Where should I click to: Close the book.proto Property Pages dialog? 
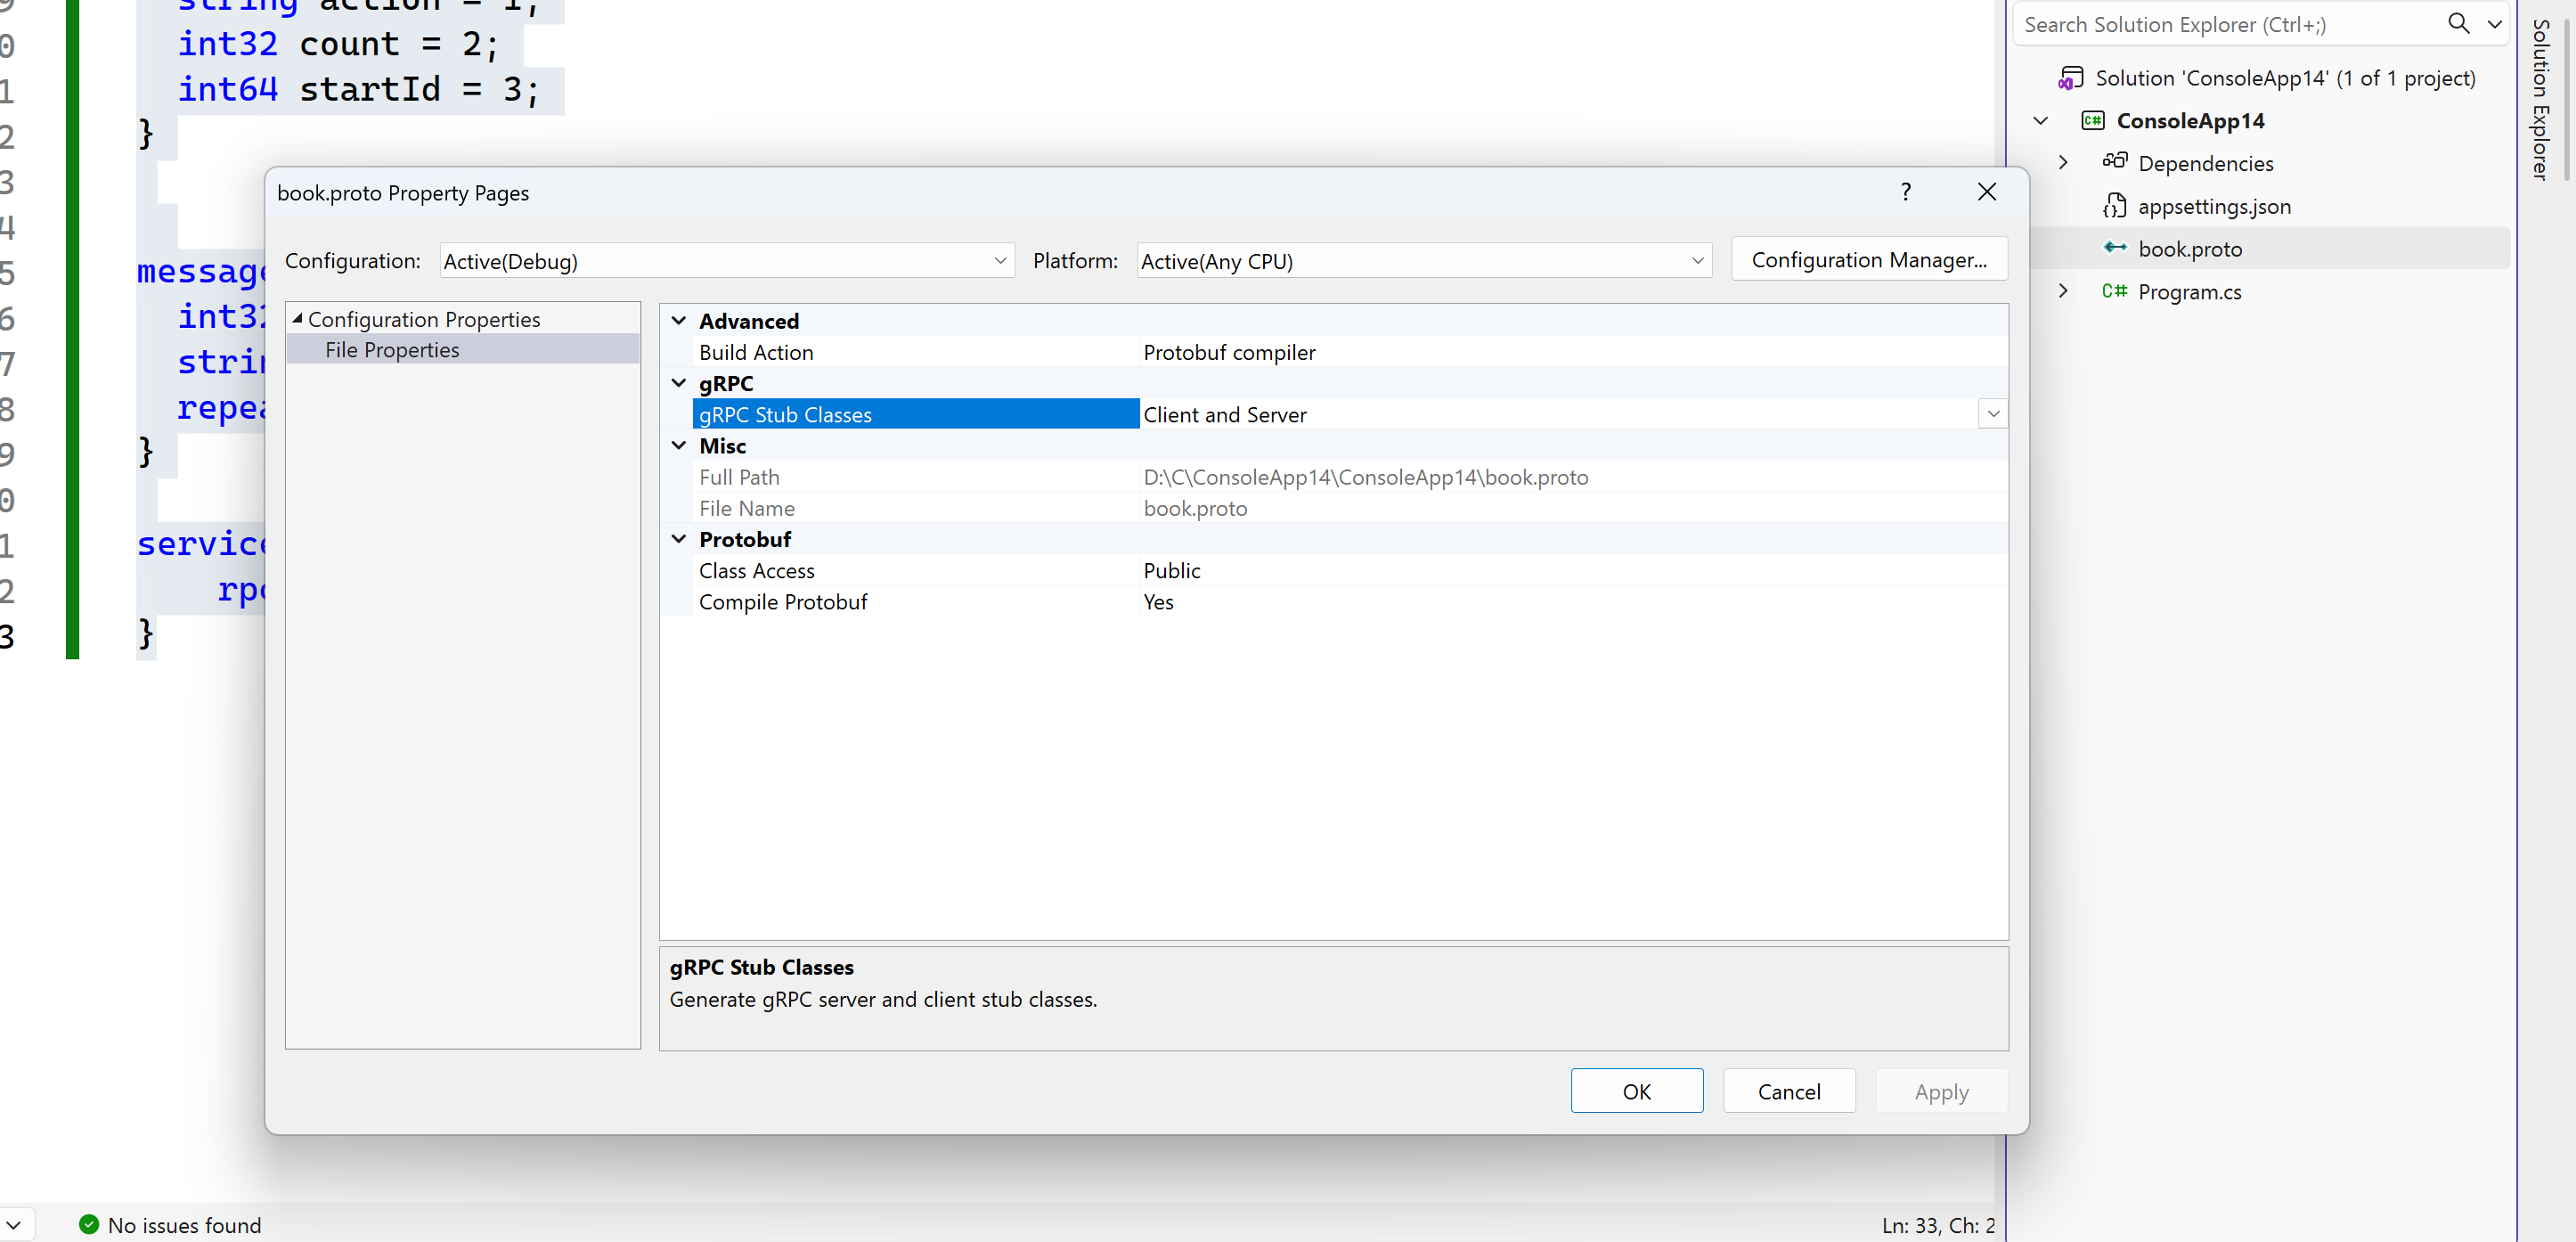1987,192
